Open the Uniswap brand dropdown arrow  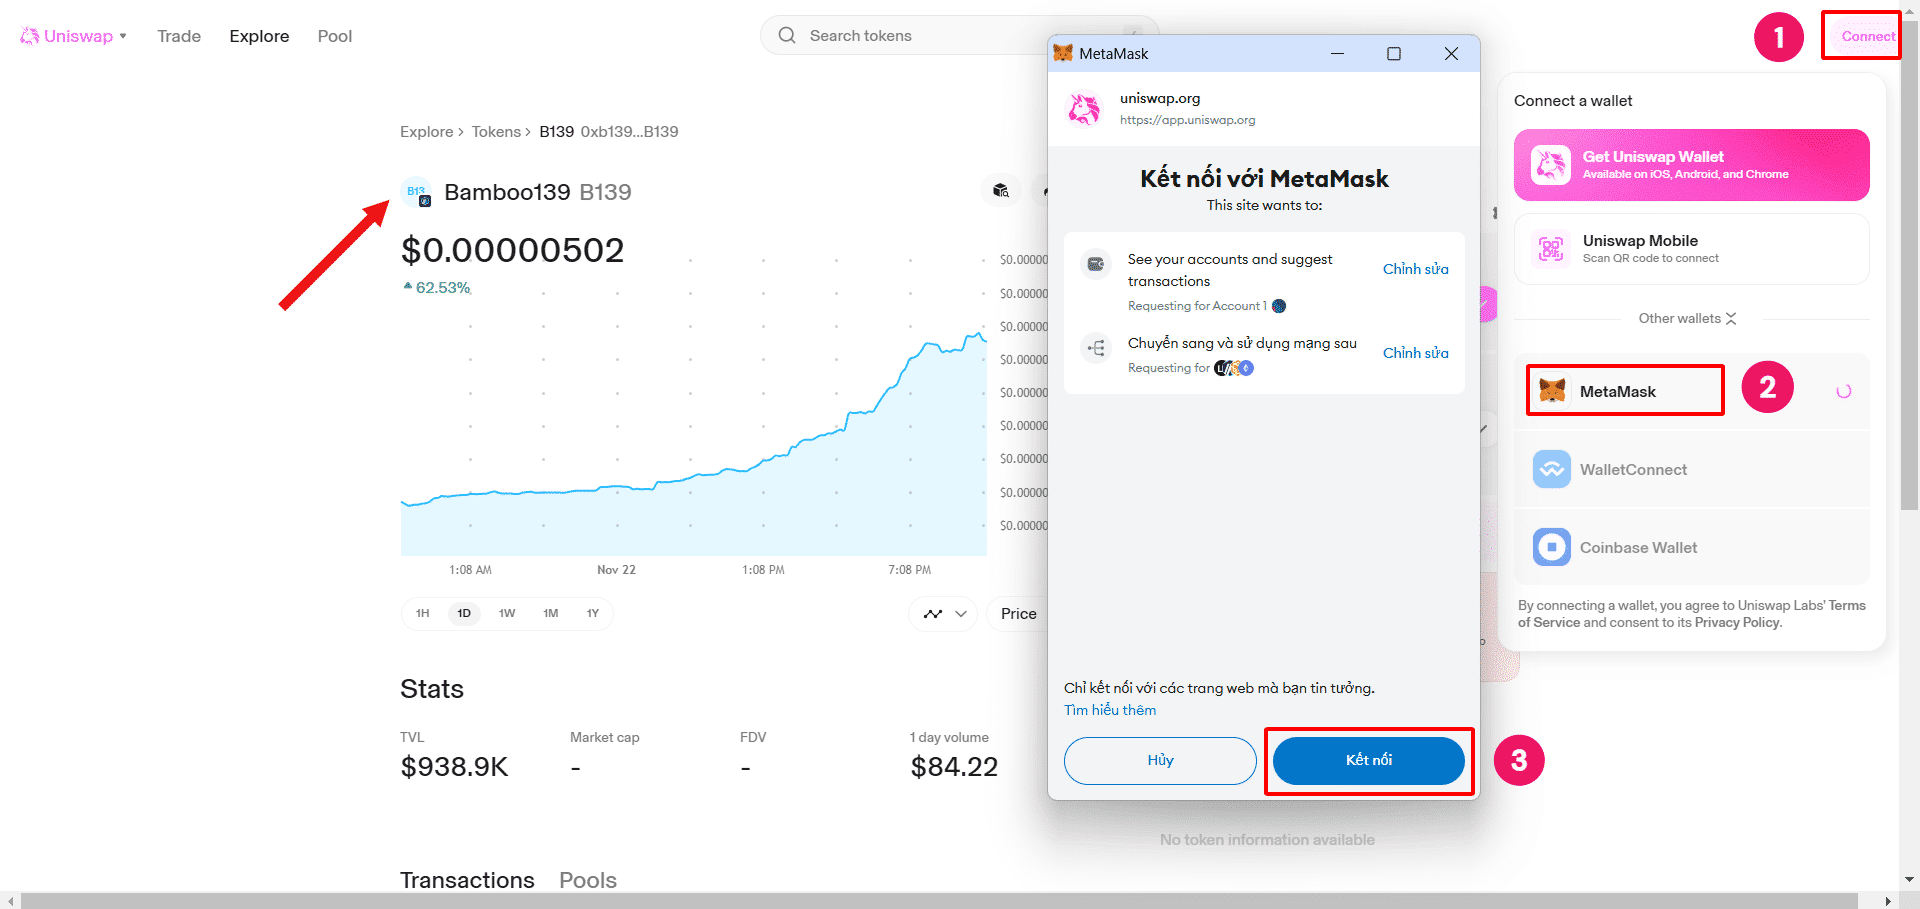(x=123, y=36)
